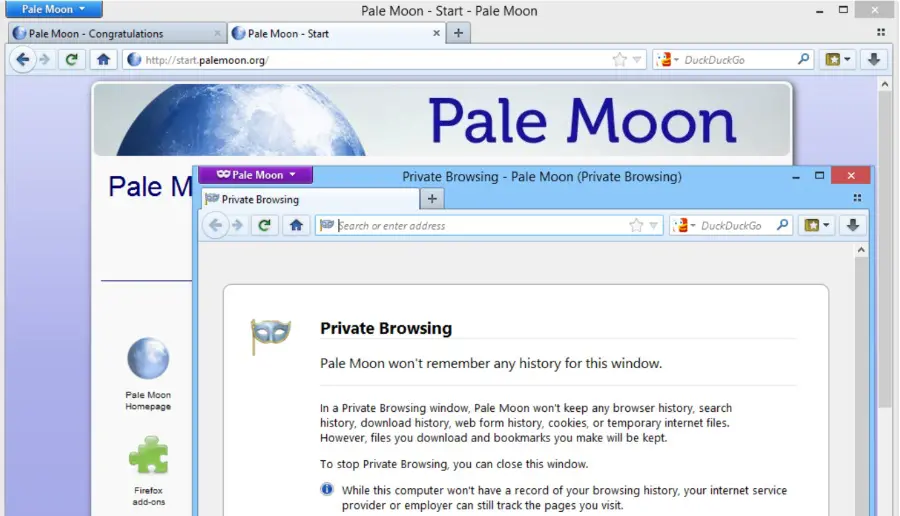Go to home page in main window
The height and width of the screenshot is (516, 900).
point(103,60)
